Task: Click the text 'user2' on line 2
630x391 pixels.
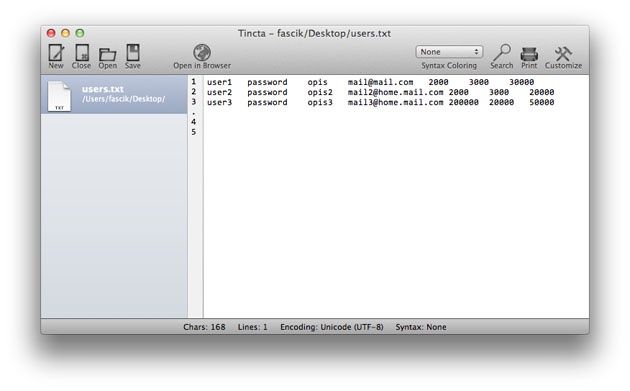Action: pyautogui.click(x=219, y=92)
